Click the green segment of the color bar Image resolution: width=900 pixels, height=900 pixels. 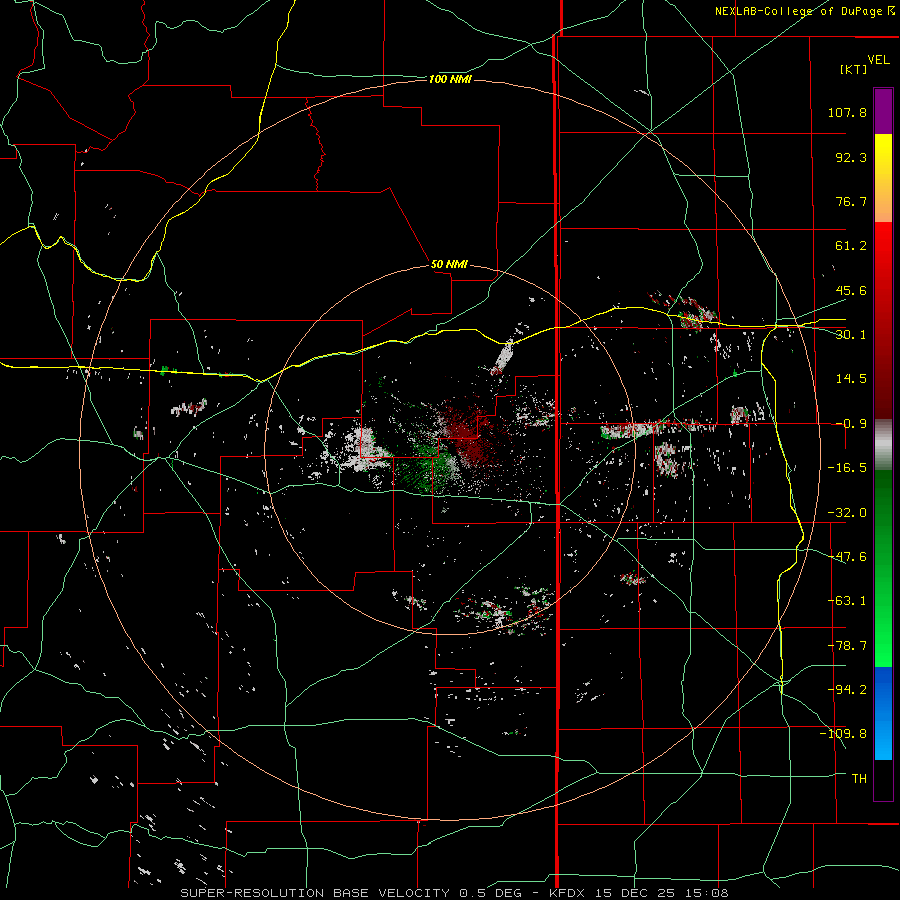point(883,568)
